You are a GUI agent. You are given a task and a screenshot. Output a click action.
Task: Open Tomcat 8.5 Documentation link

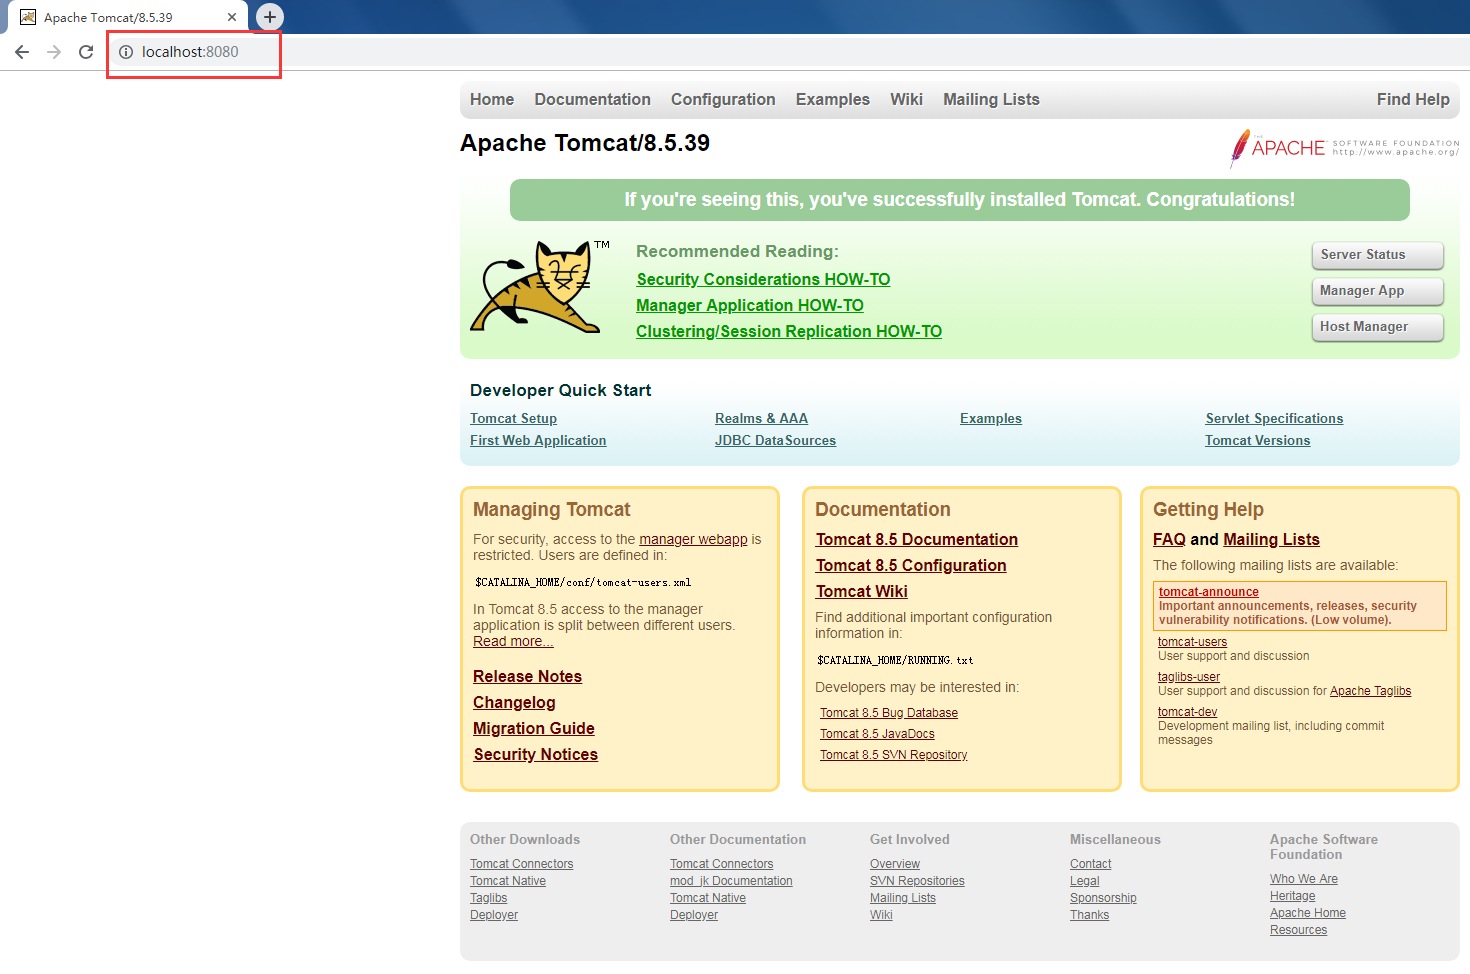pyautogui.click(x=917, y=539)
